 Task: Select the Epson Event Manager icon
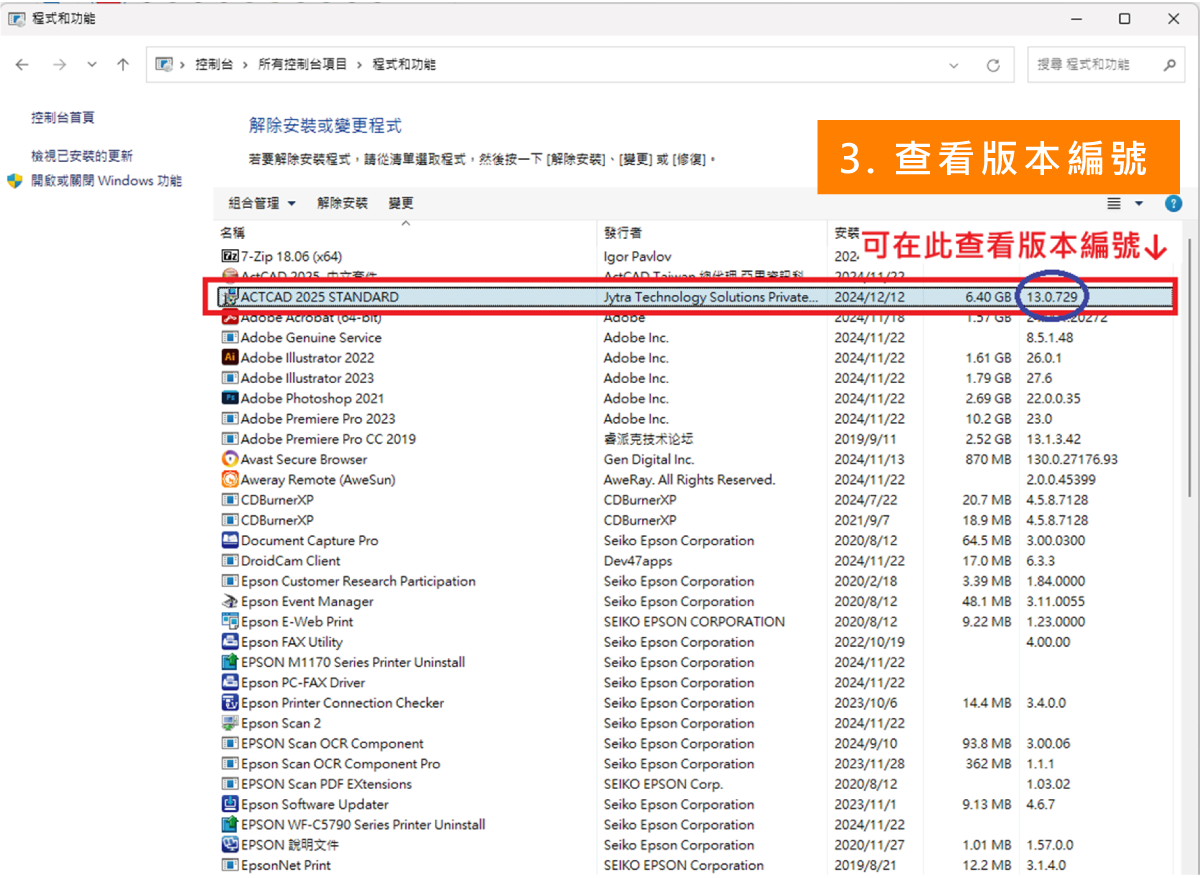[x=230, y=601]
